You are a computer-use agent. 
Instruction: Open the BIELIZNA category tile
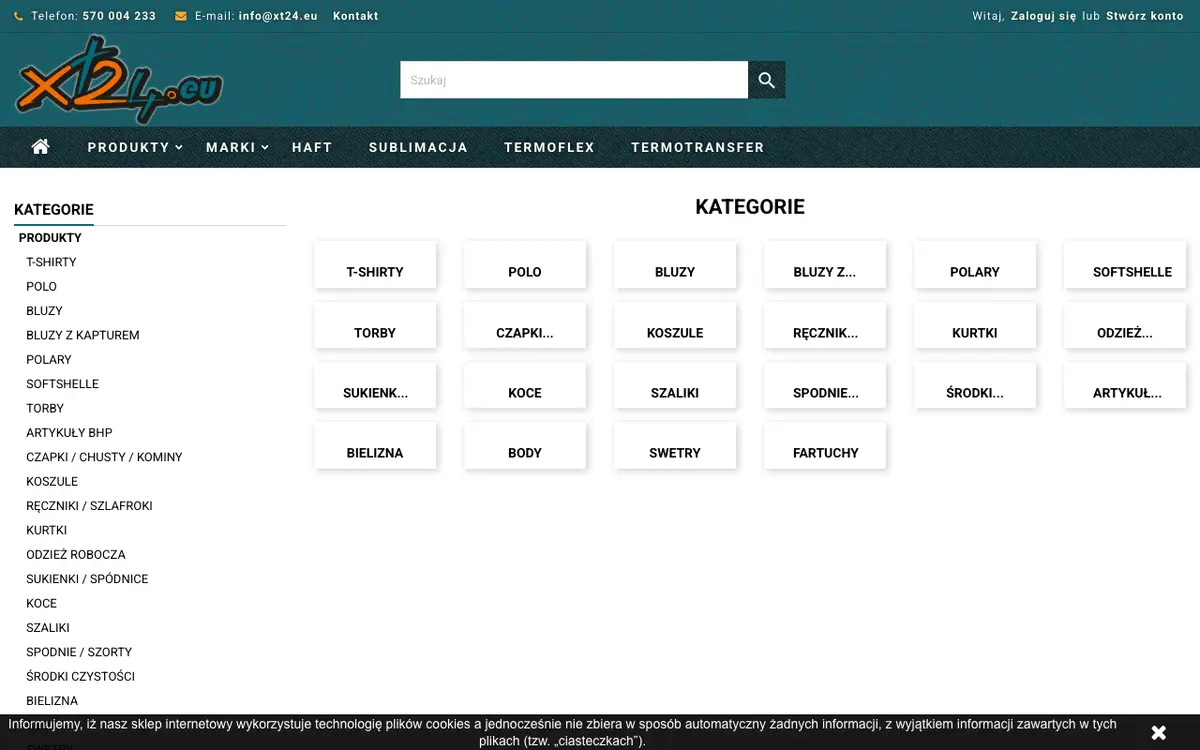[x=375, y=446]
